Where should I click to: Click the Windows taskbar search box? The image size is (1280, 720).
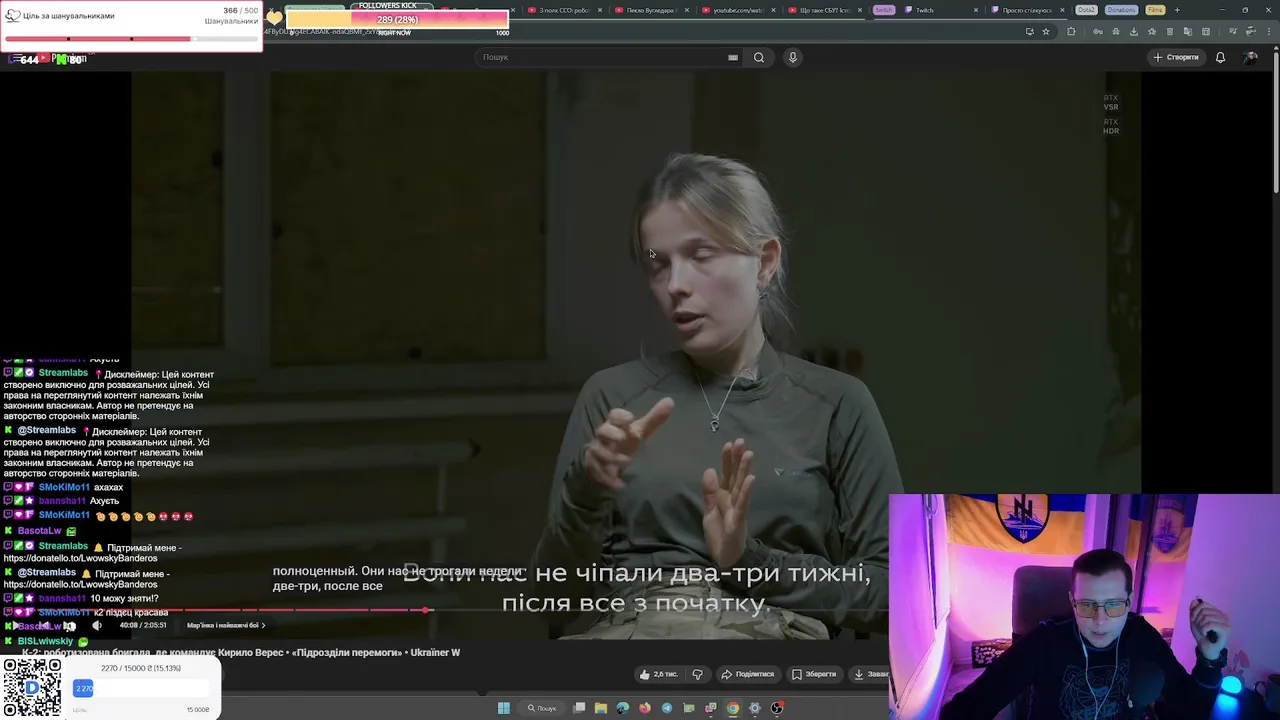coord(542,708)
